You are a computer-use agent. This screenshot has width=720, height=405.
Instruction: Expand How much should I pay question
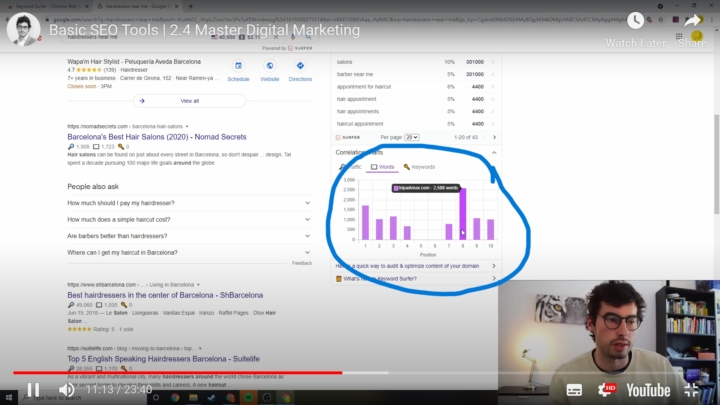click(189, 203)
